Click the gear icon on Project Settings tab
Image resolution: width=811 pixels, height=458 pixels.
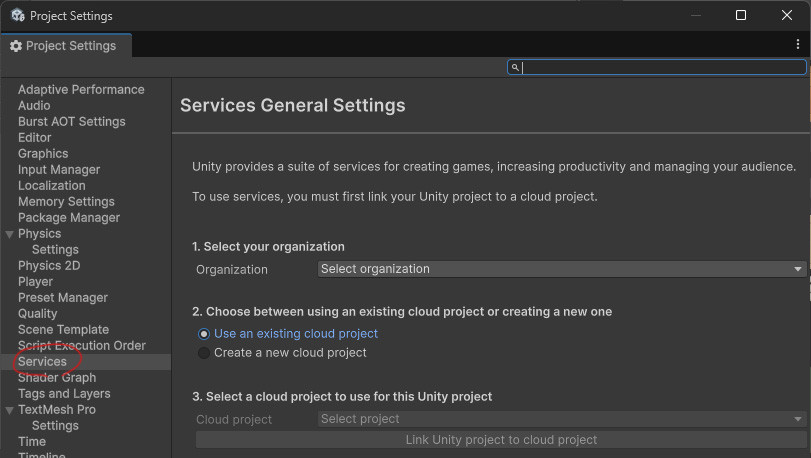[16, 46]
